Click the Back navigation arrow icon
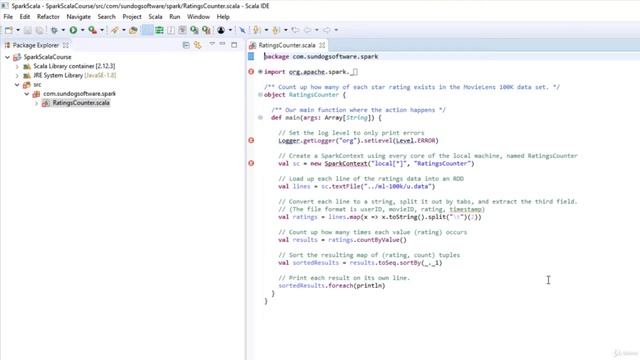 coord(307,30)
